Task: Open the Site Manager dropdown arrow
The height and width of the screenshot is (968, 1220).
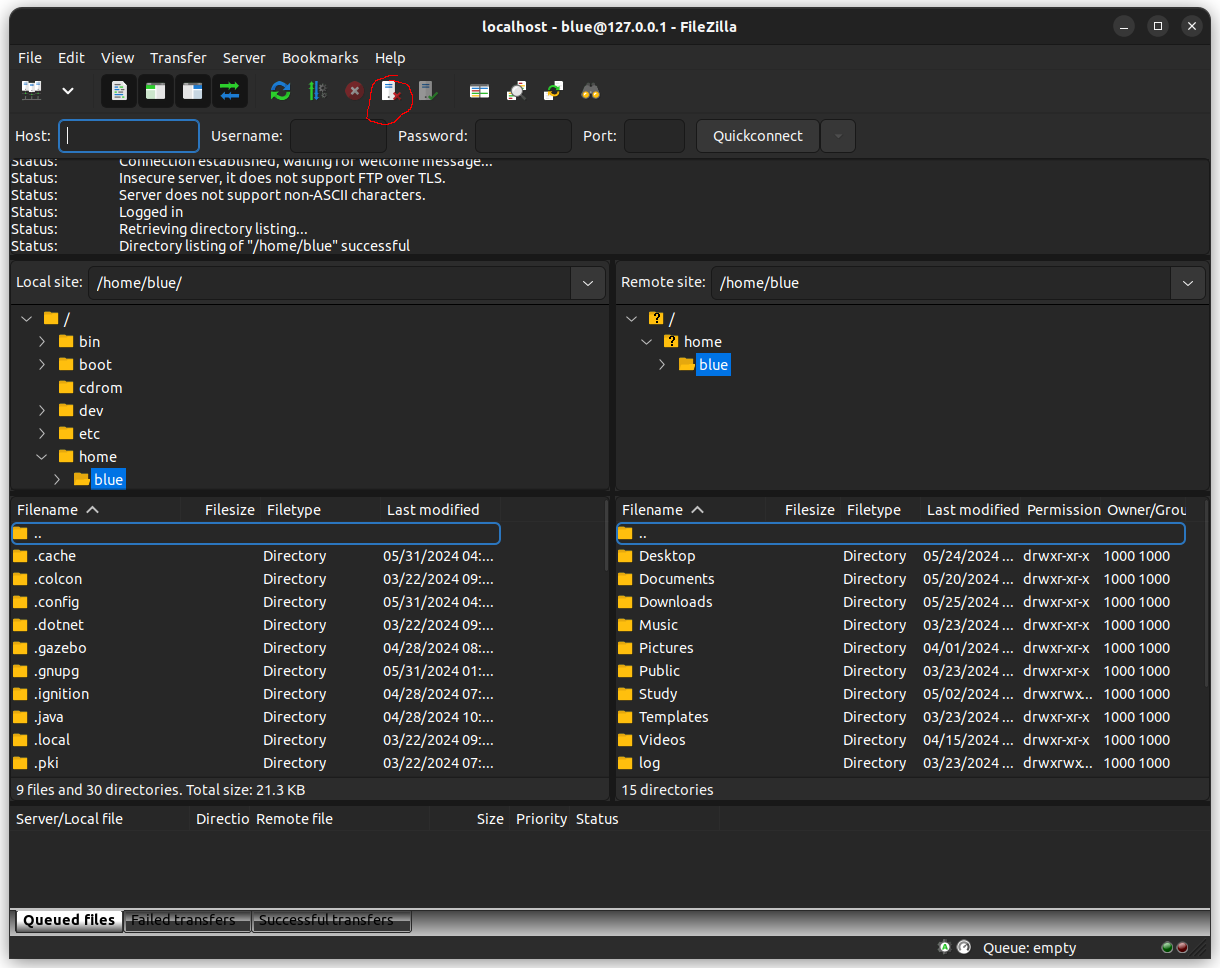Action: pyautogui.click(x=68, y=91)
